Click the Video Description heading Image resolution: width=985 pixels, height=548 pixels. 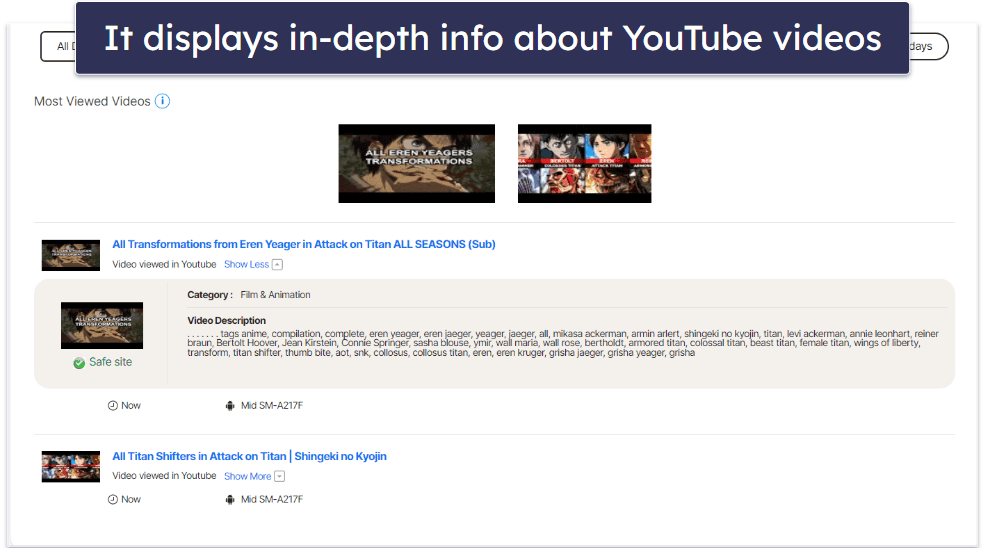pos(226,321)
